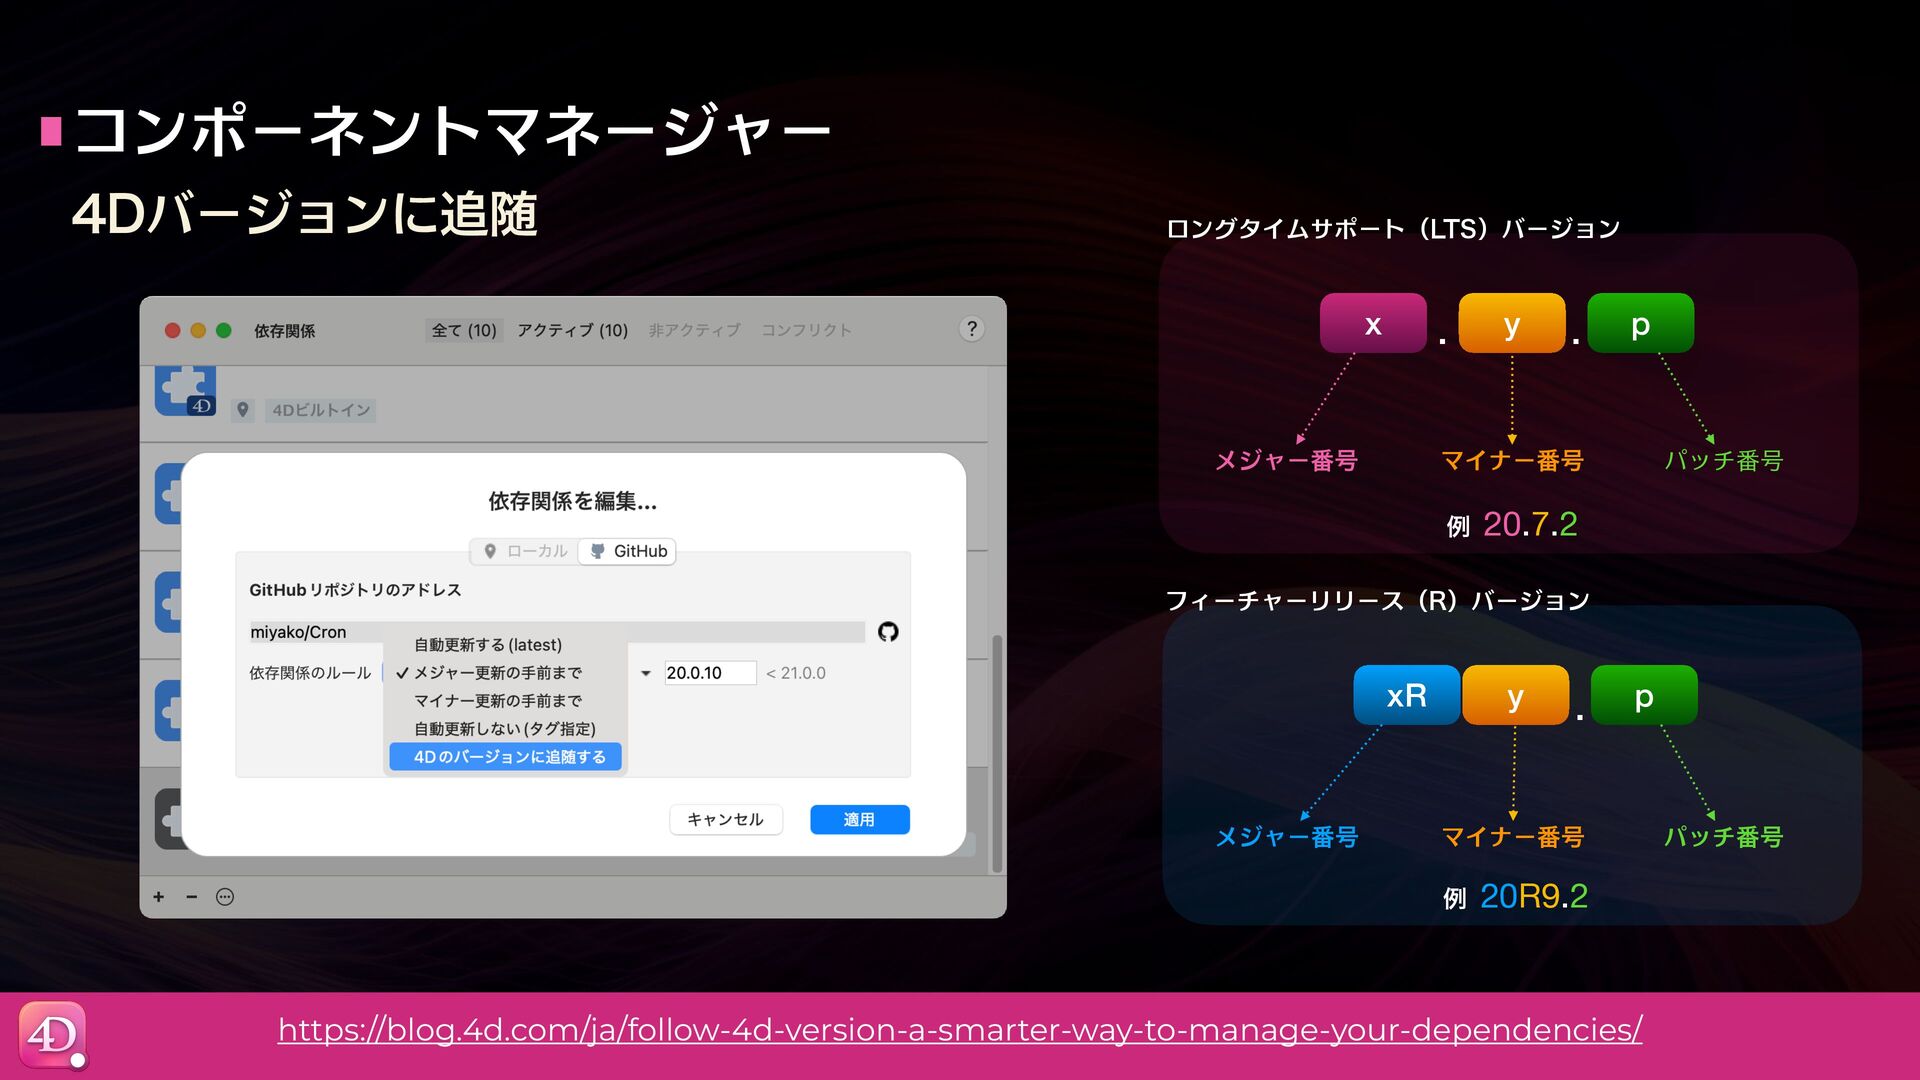Choose 自動更新する (latest) from the rule menu
Screen dimensions: 1920x1080
pos(505,645)
